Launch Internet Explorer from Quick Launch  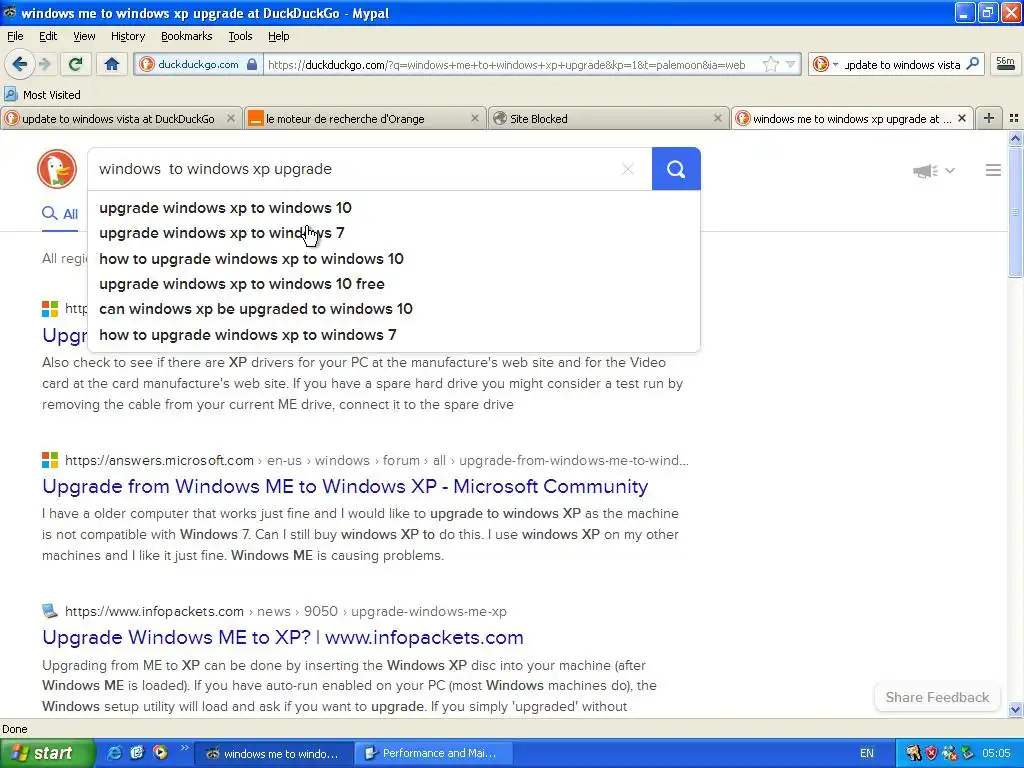pos(114,752)
